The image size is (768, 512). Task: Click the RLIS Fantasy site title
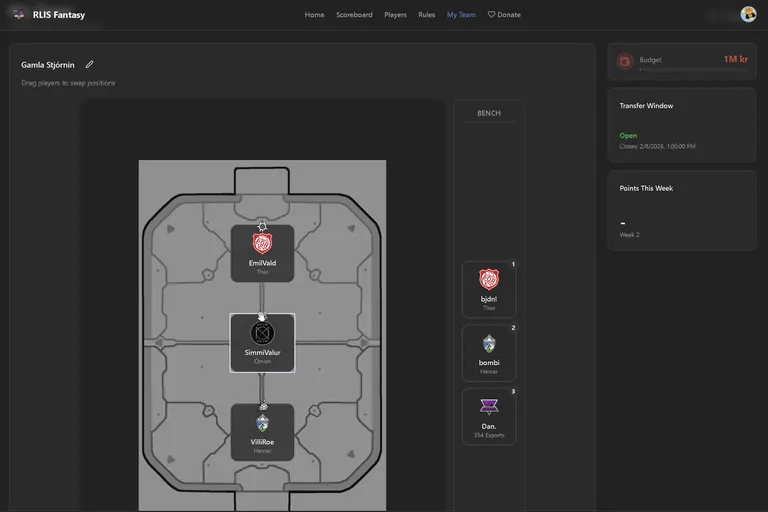tap(59, 15)
